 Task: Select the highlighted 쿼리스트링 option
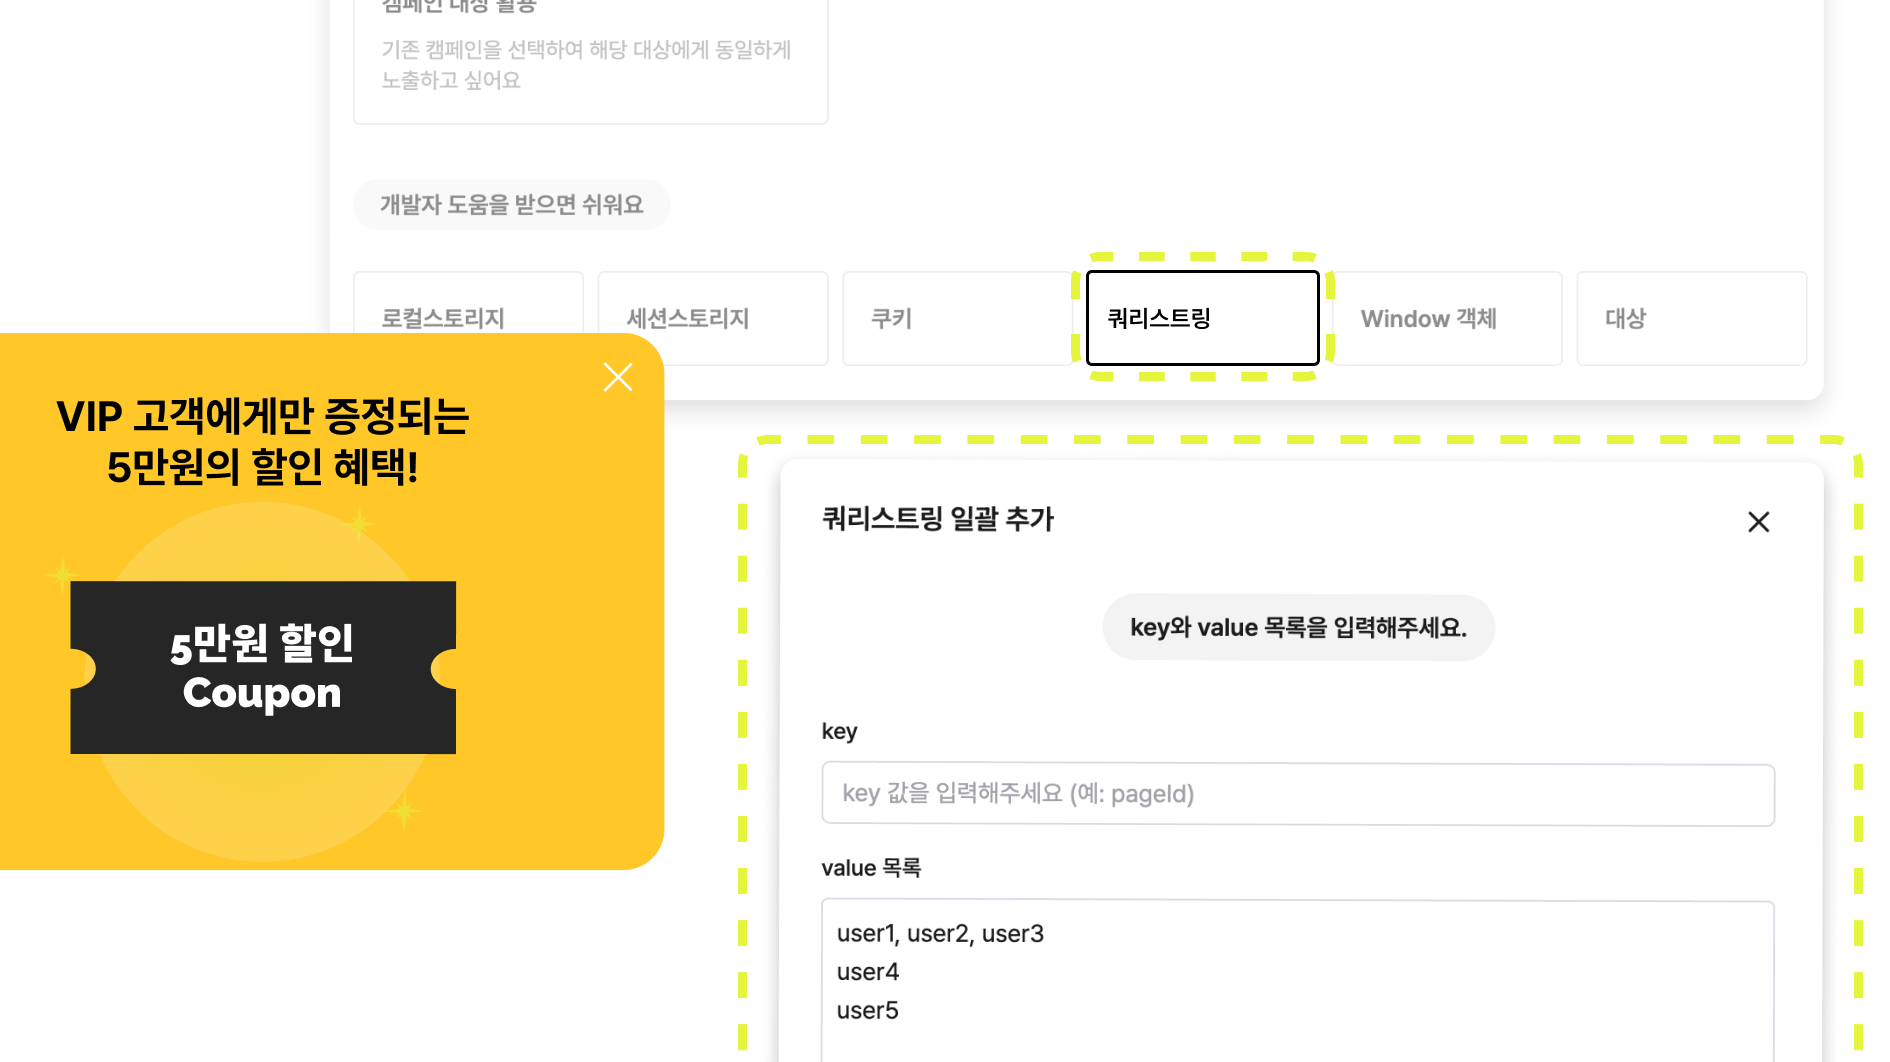[1202, 318]
